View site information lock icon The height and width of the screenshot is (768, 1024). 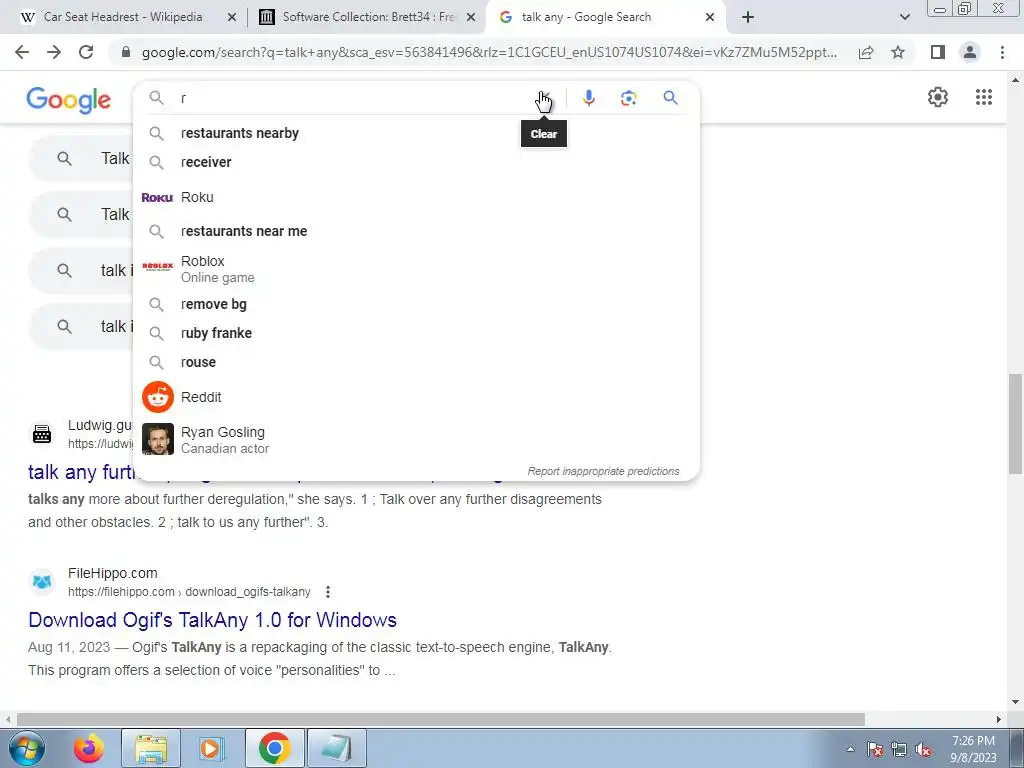(127, 52)
